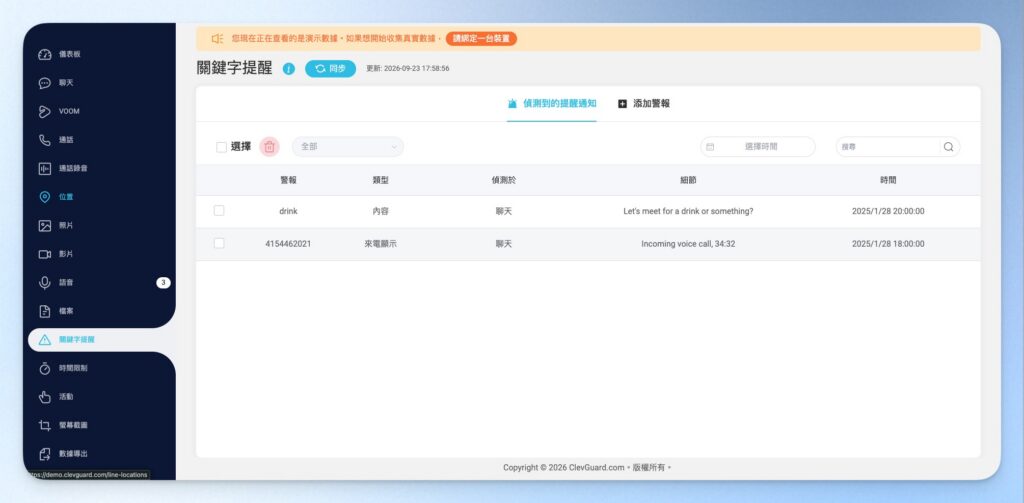Click the blue info icon beside 關鍵字提醒 title
The image size is (1024, 503).
[x=289, y=69]
